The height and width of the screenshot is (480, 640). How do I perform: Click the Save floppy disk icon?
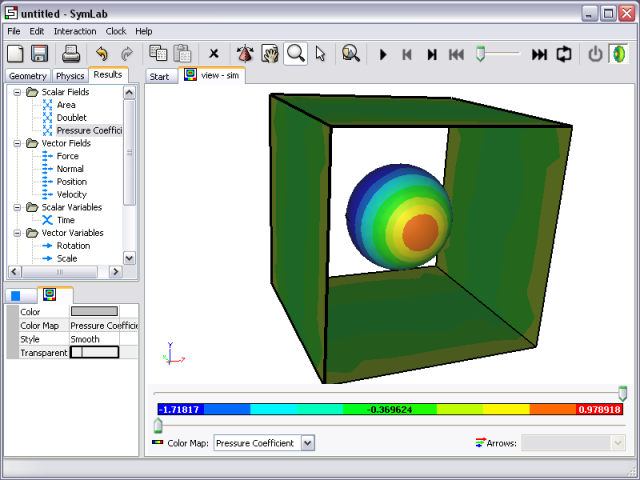(39, 54)
